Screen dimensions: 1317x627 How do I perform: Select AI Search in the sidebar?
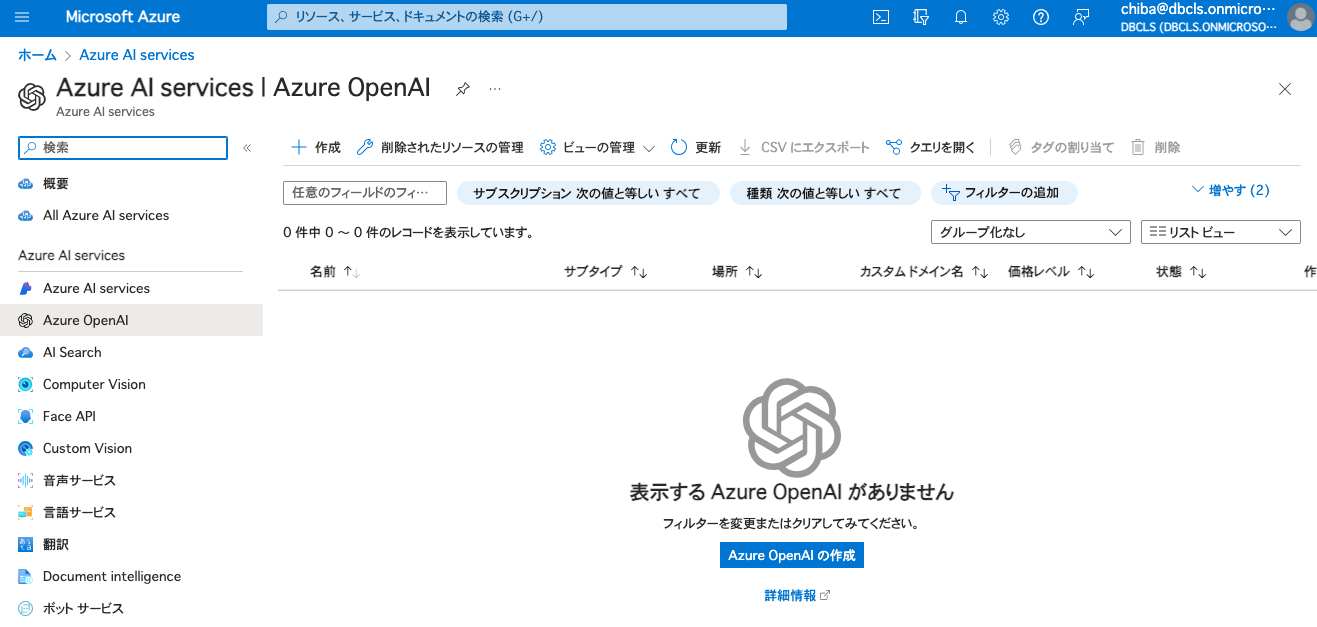pos(72,352)
